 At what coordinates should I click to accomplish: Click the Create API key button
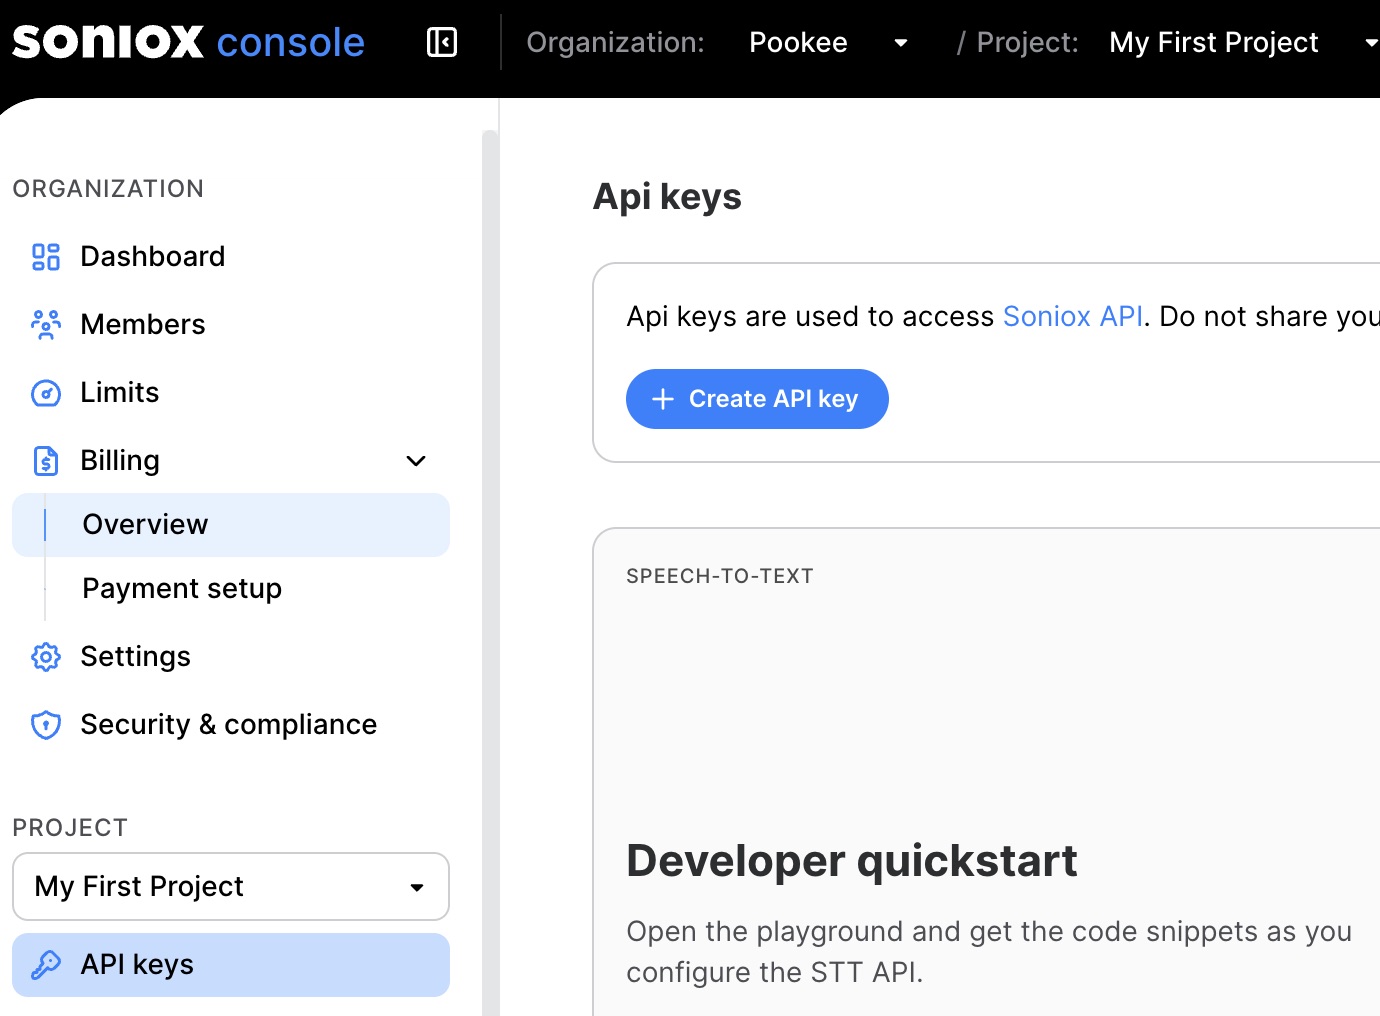[x=757, y=399]
